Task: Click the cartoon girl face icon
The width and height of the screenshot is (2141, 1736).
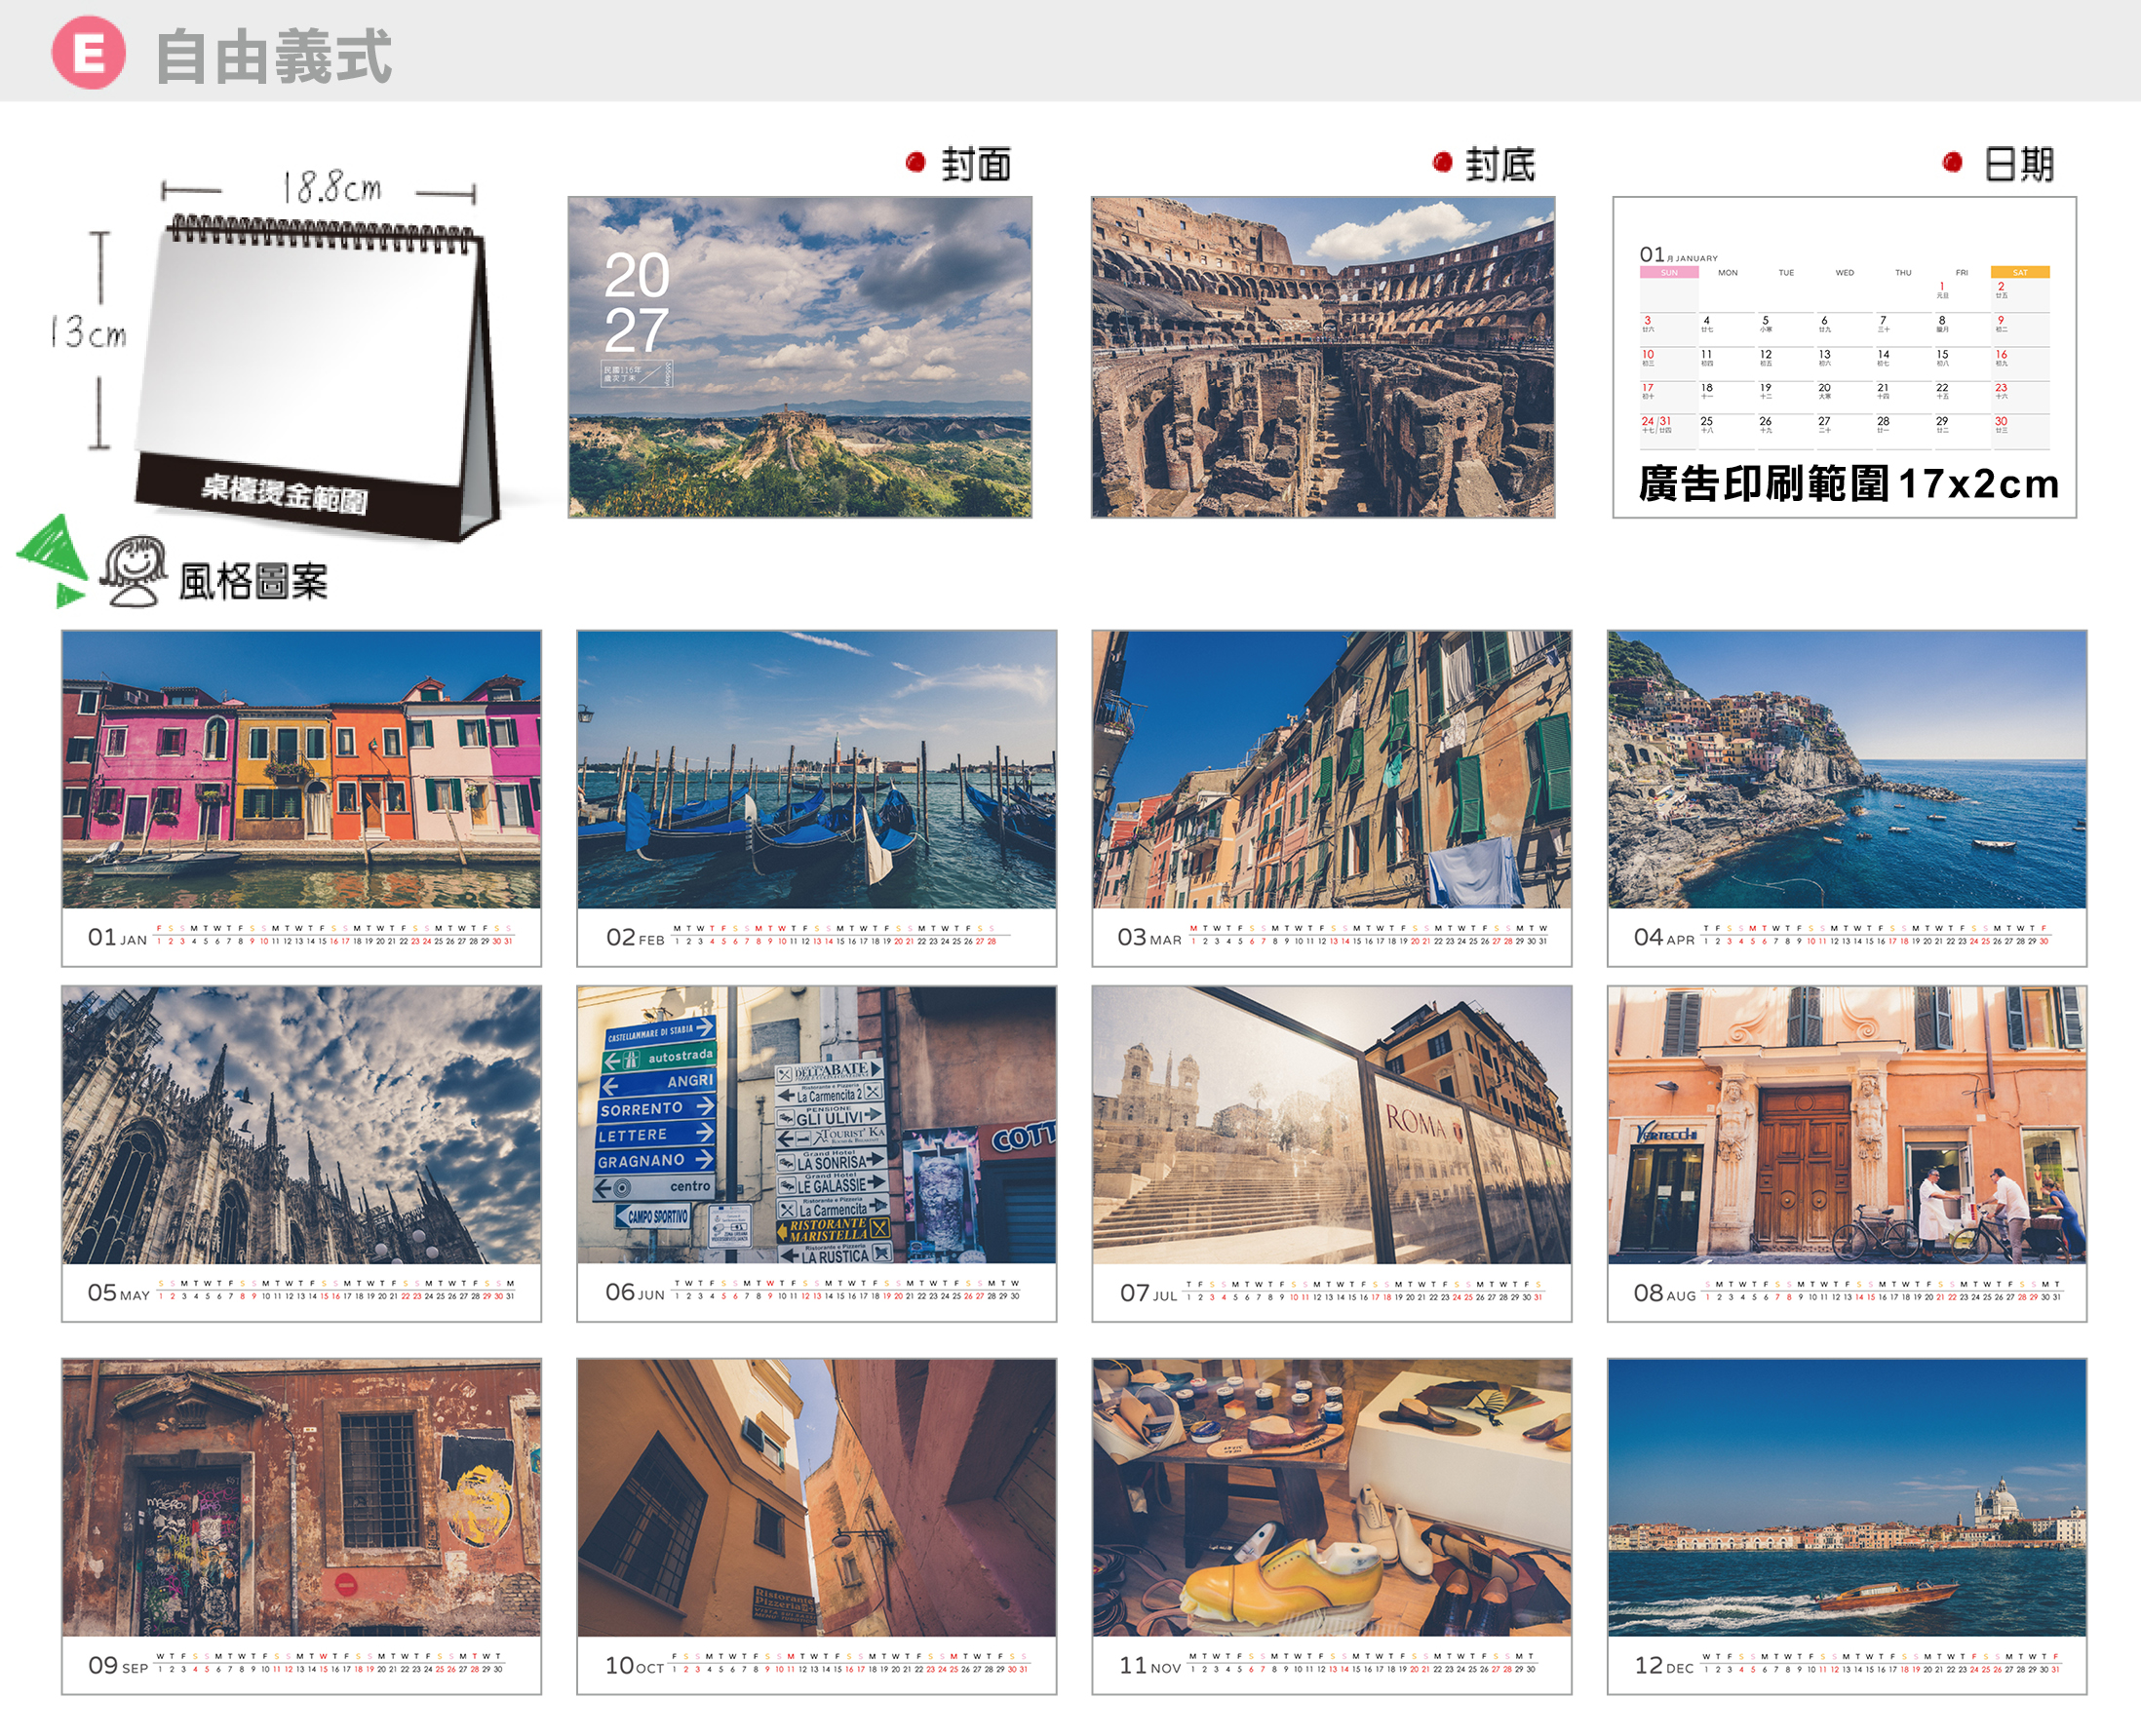Action: coord(134,571)
